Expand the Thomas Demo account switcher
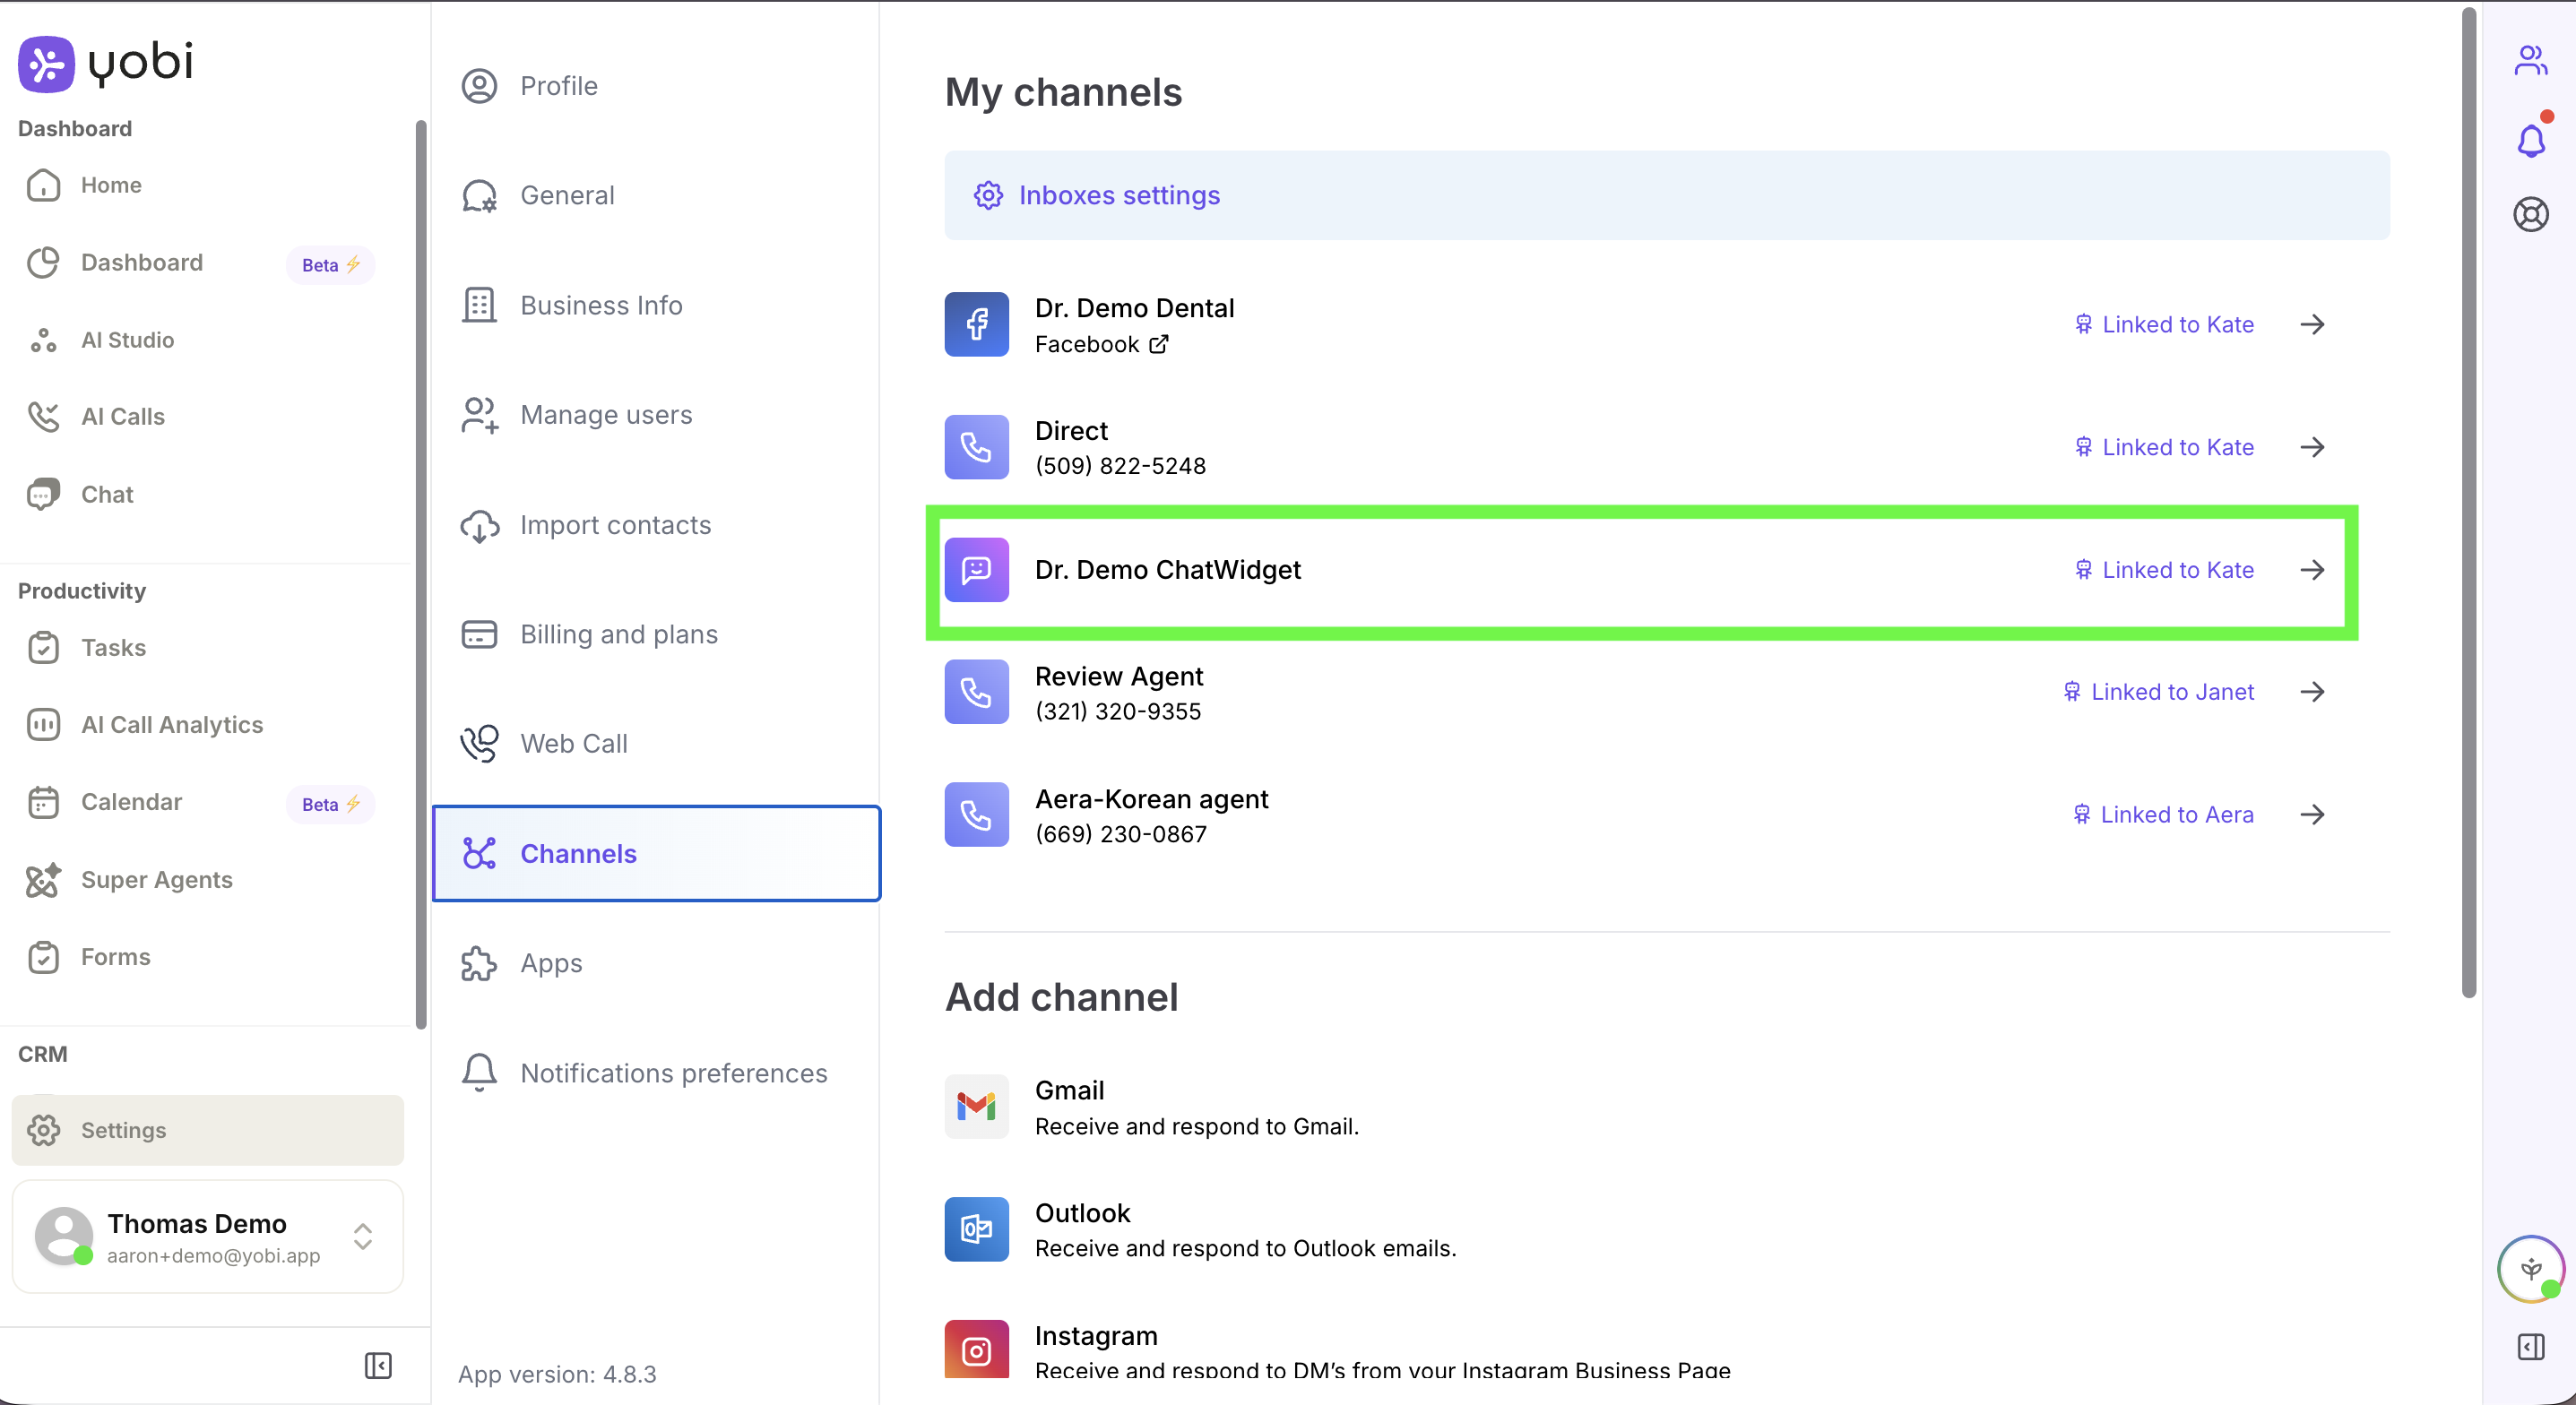Viewport: 2576px width, 1405px height. [x=363, y=1237]
